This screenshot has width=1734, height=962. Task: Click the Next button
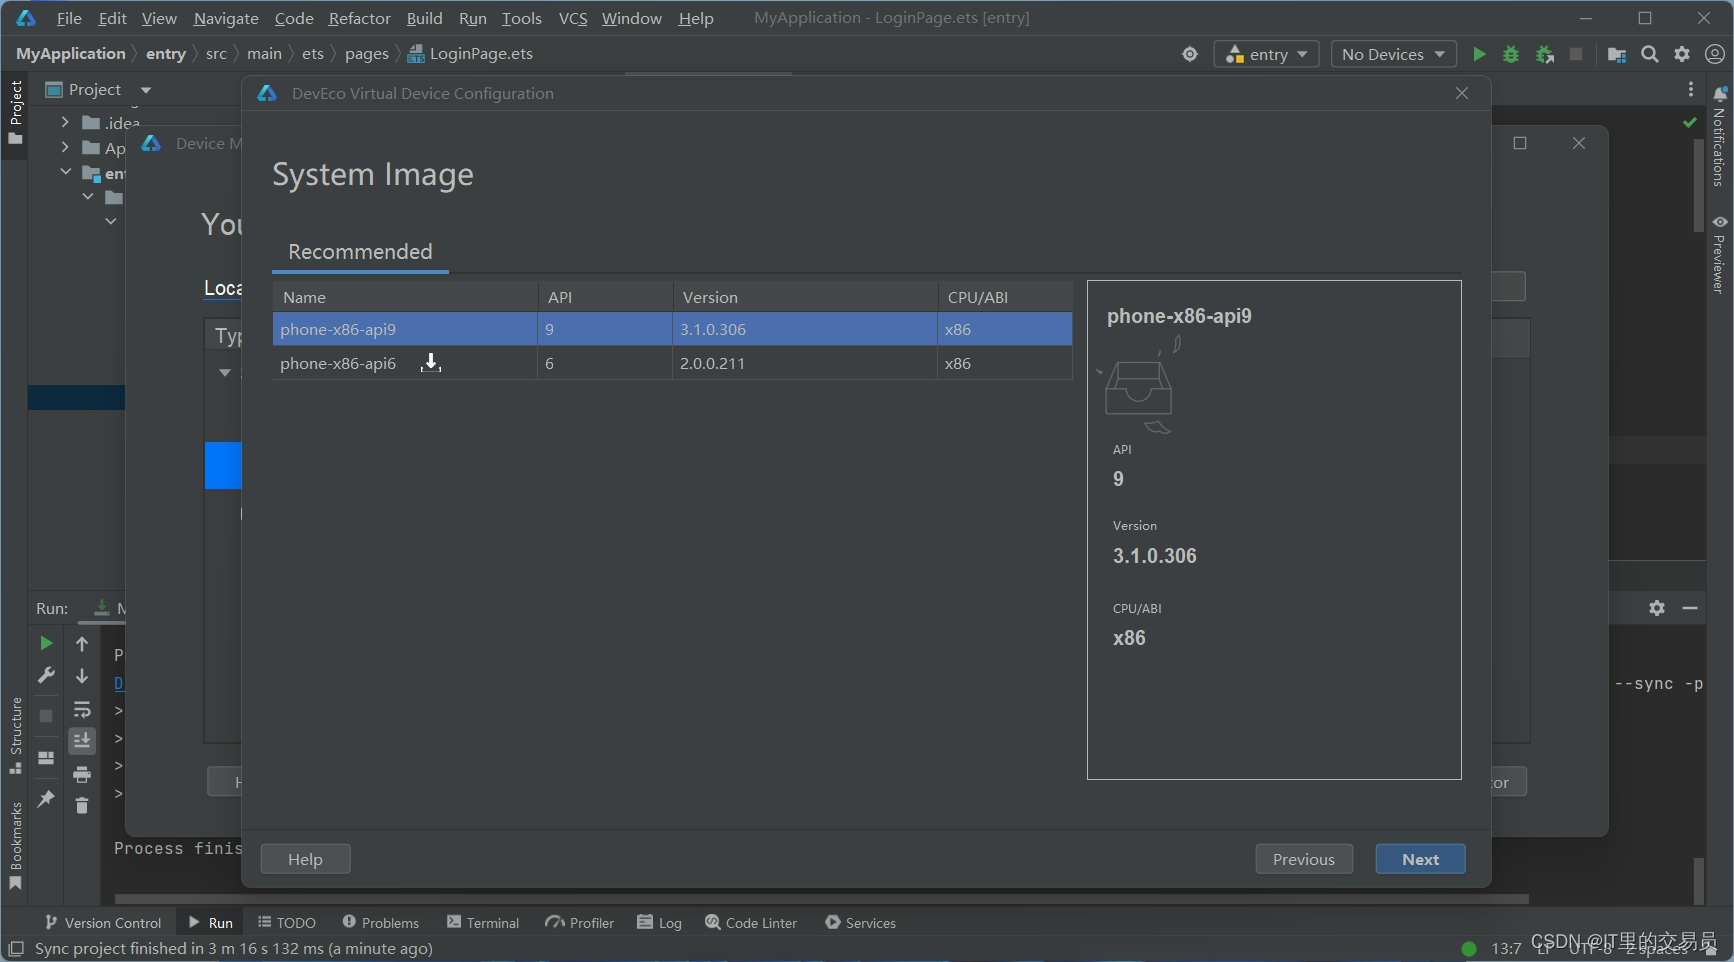click(x=1420, y=859)
